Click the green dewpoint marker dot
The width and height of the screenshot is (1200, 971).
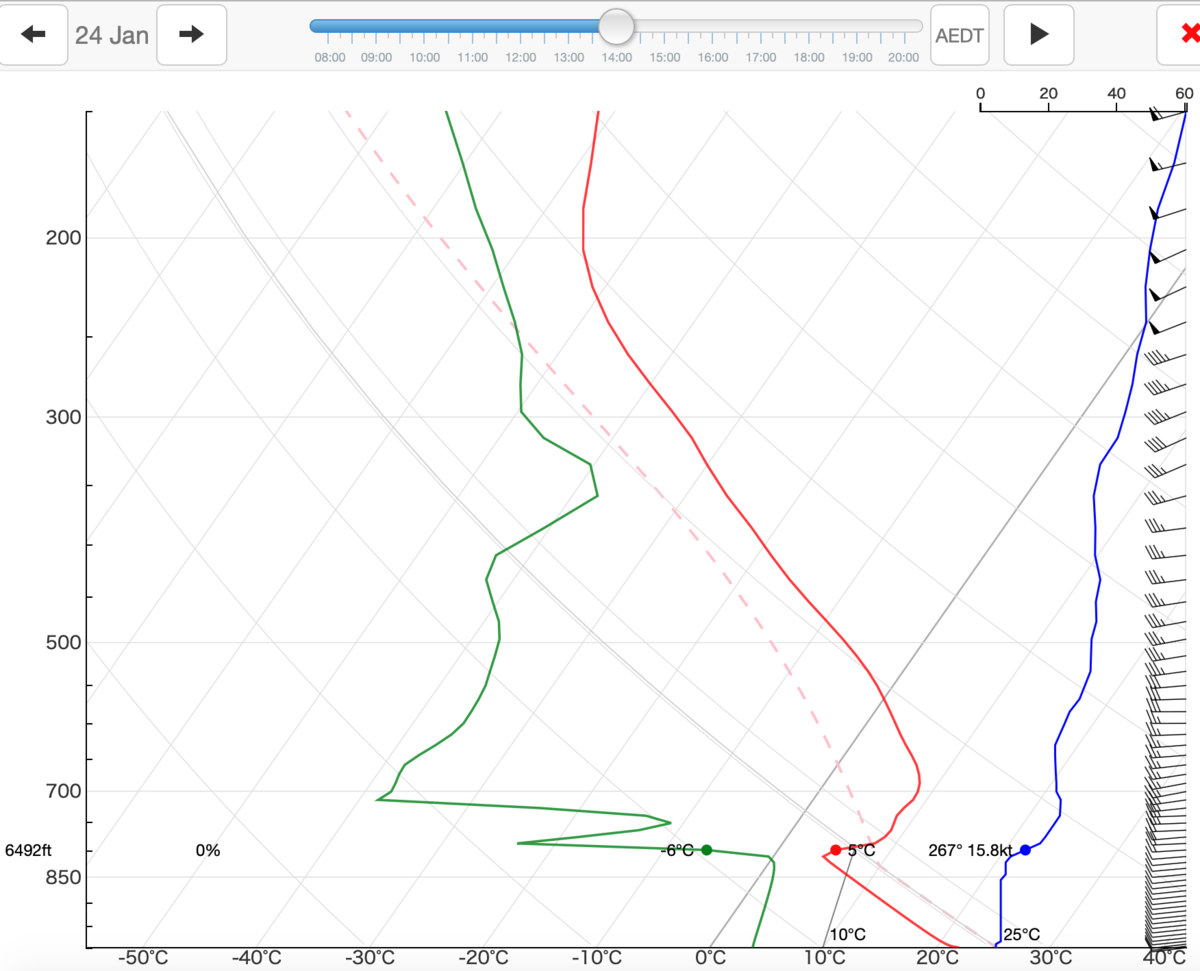coord(706,850)
